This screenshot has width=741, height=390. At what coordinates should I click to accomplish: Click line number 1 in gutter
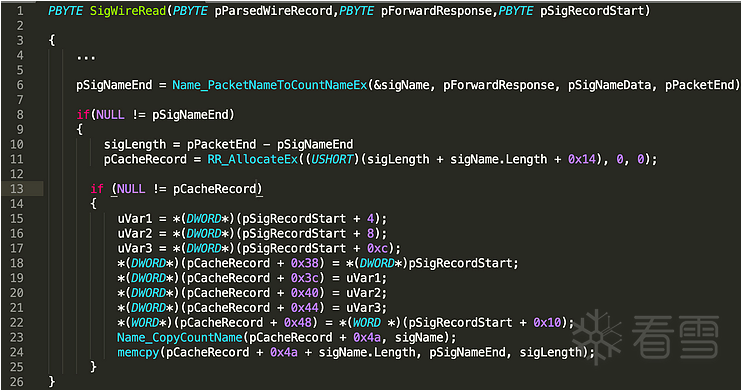[x=20, y=10]
